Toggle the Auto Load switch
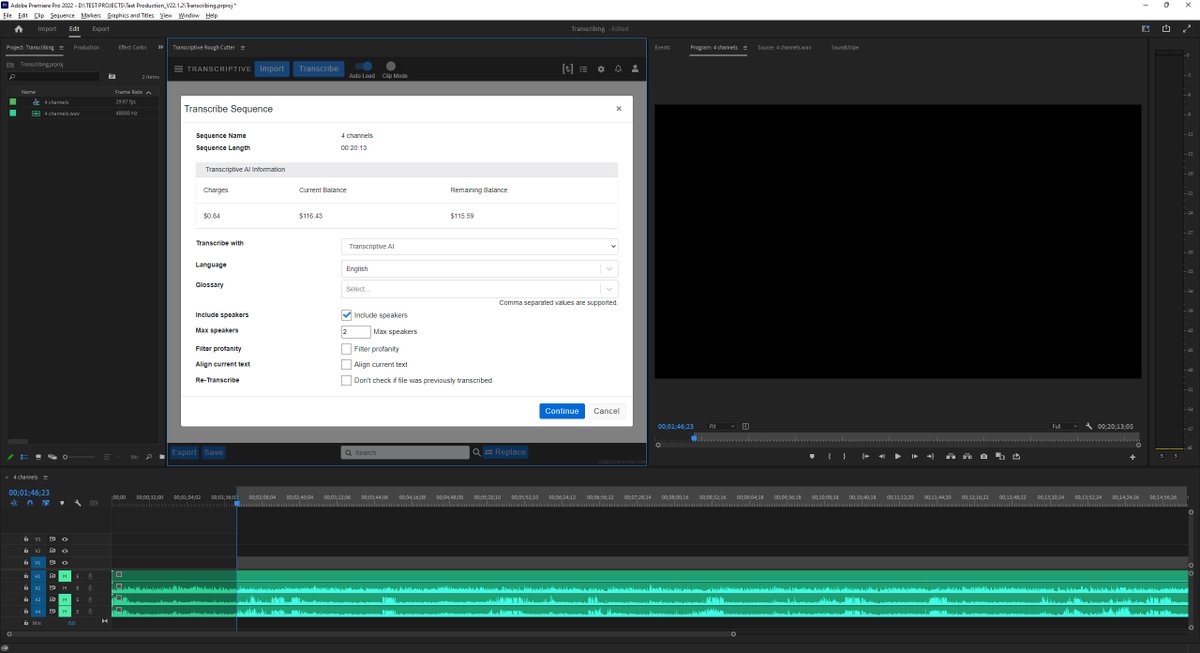This screenshot has height=653, width=1200. (x=363, y=66)
